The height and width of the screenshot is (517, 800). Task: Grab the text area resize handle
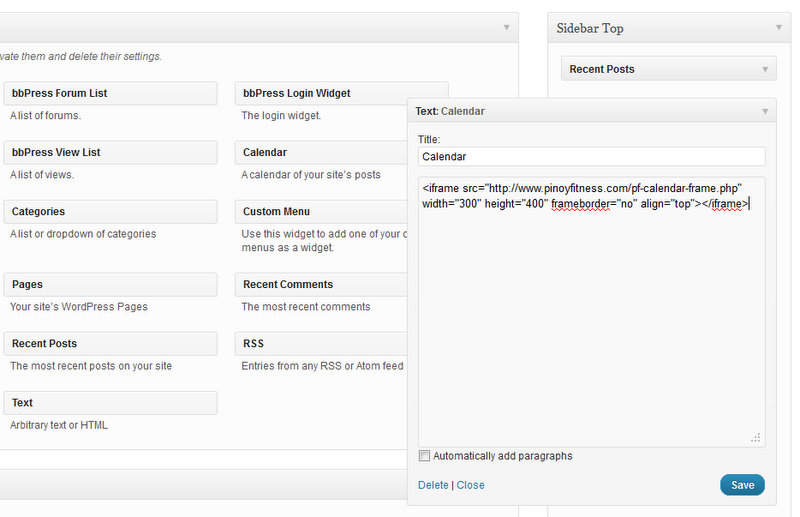tap(756, 437)
